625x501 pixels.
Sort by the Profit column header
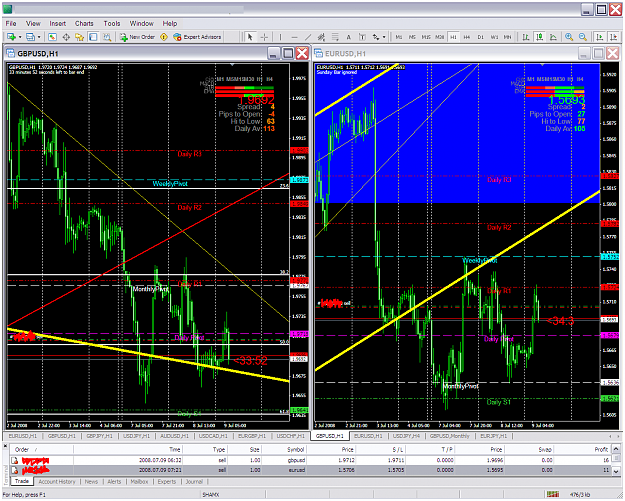click(x=582, y=449)
